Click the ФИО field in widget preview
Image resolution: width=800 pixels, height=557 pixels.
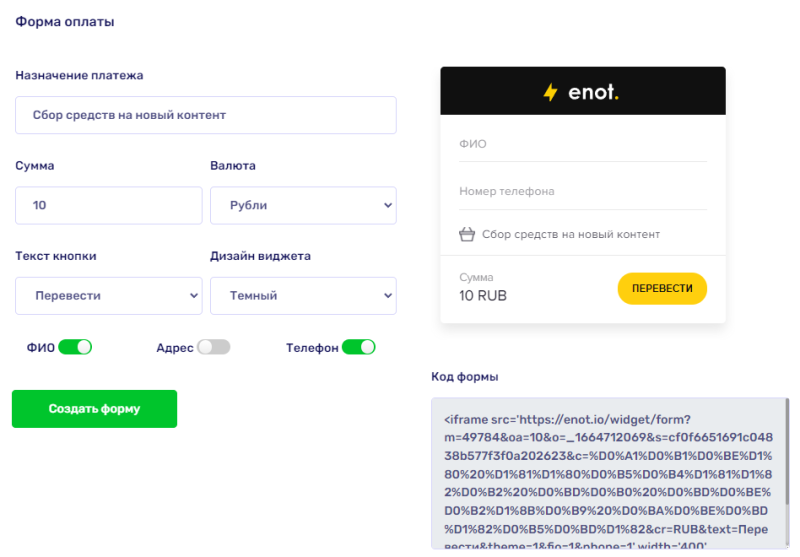pos(583,144)
